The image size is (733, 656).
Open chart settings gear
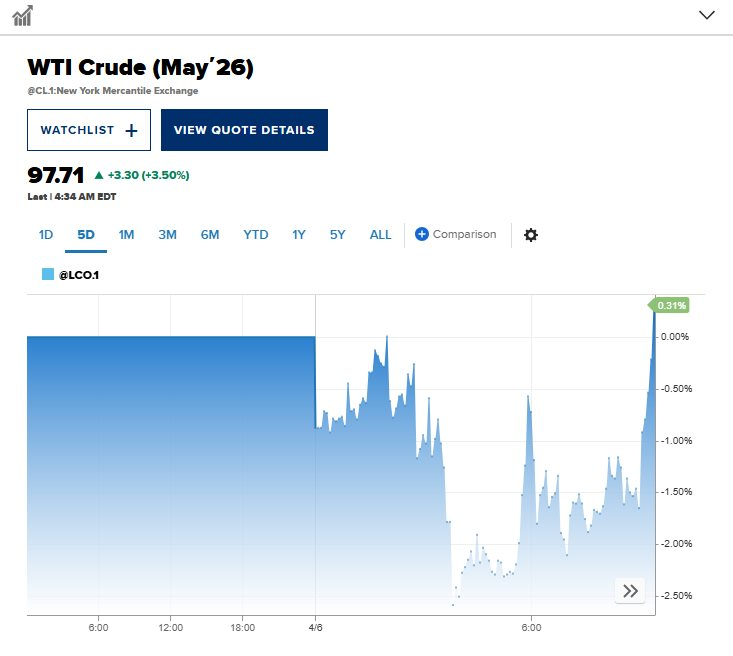click(531, 235)
